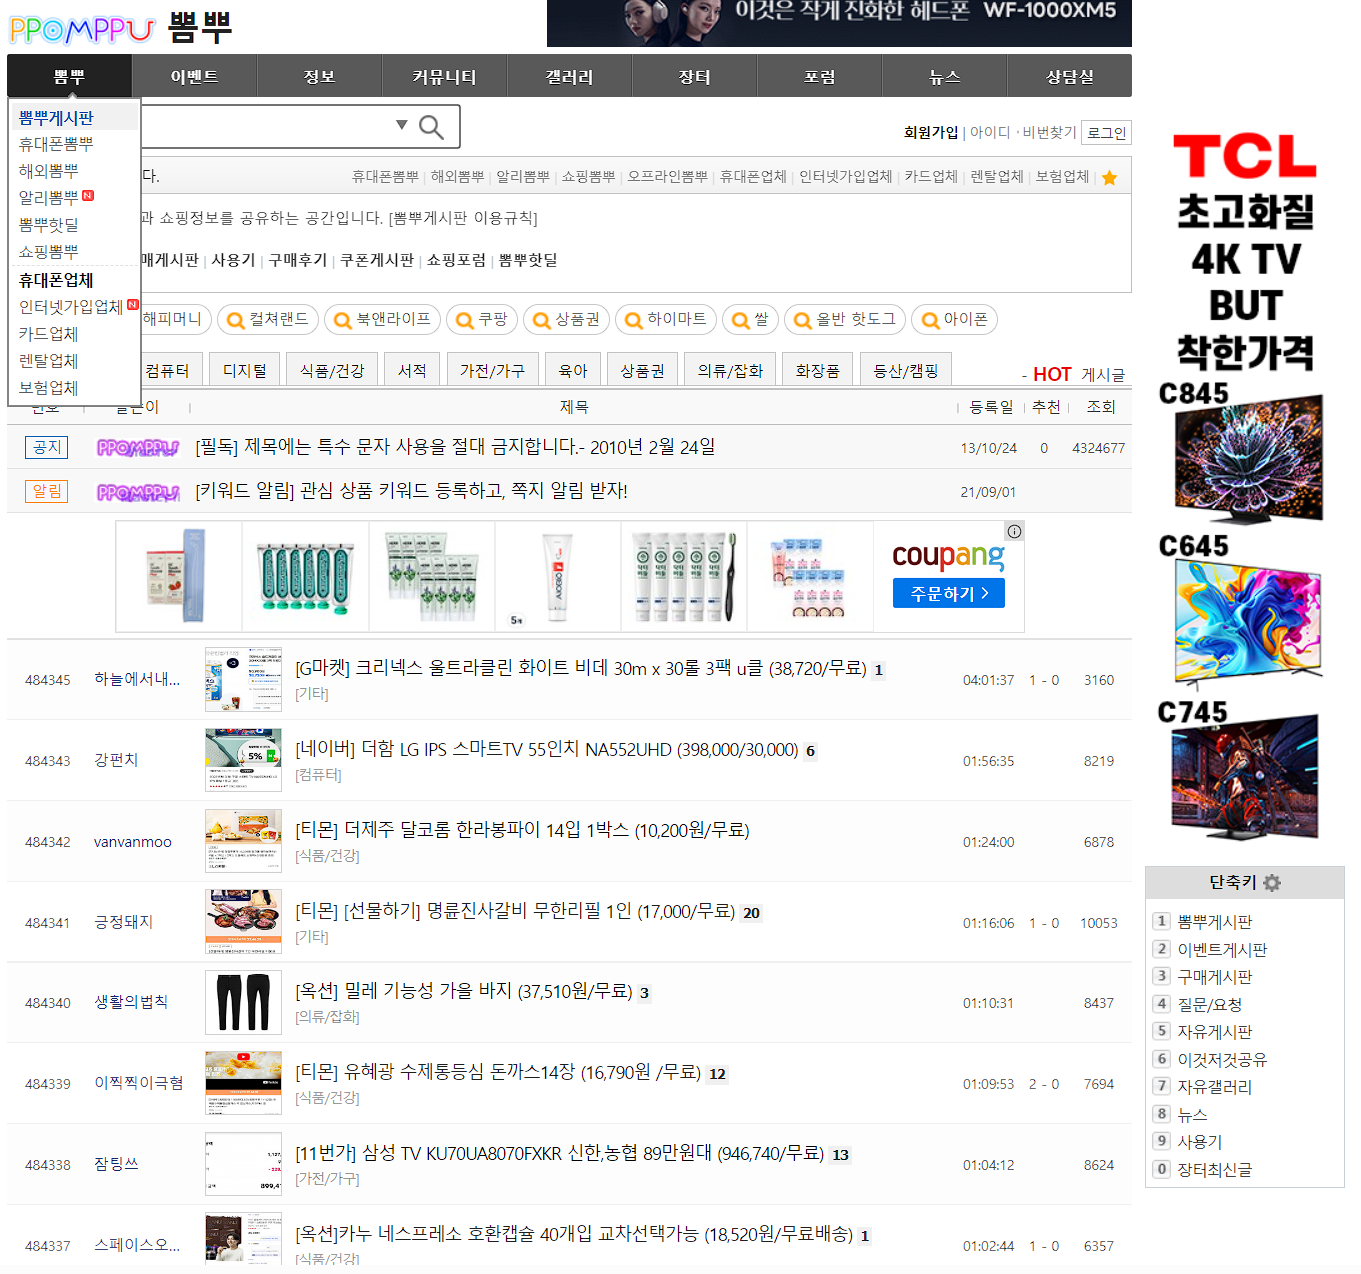Open LG 스마트TV post thumbnail
1361x1274 pixels.
coord(243,760)
